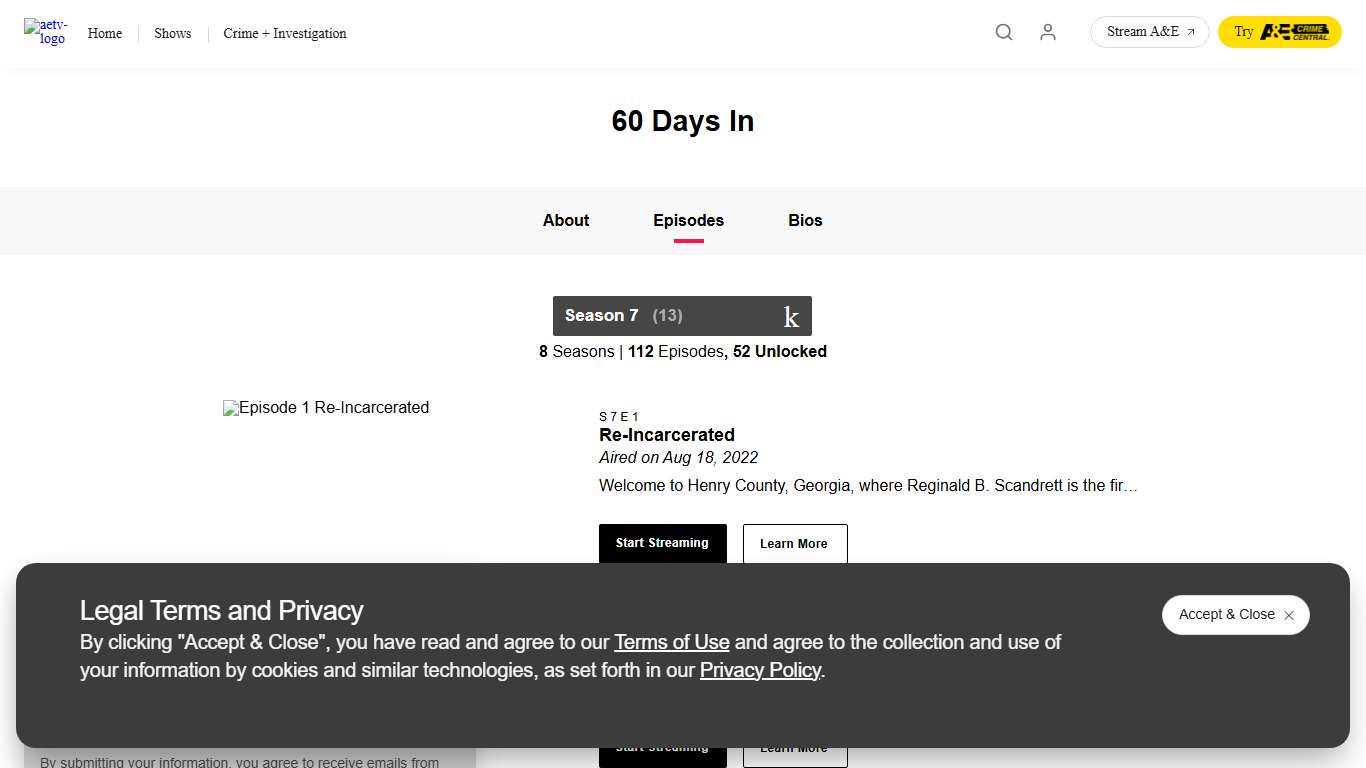Select the Episodes tab
This screenshot has height=768, width=1366.
pos(688,220)
